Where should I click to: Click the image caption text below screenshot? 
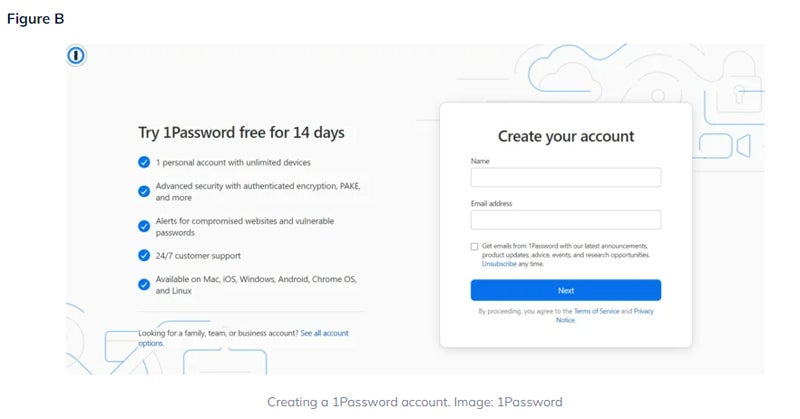pyautogui.click(x=414, y=402)
